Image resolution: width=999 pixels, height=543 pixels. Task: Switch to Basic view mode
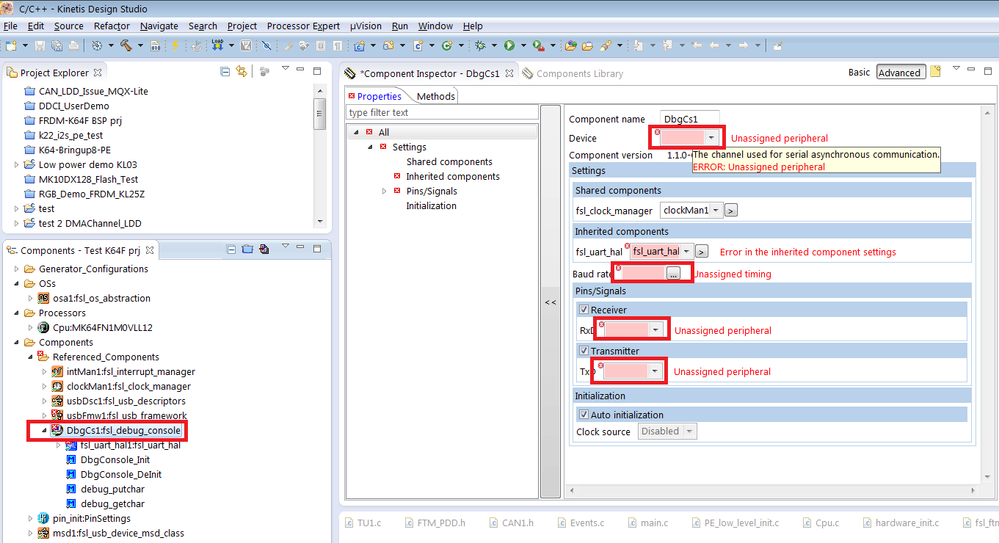(859, 72)
